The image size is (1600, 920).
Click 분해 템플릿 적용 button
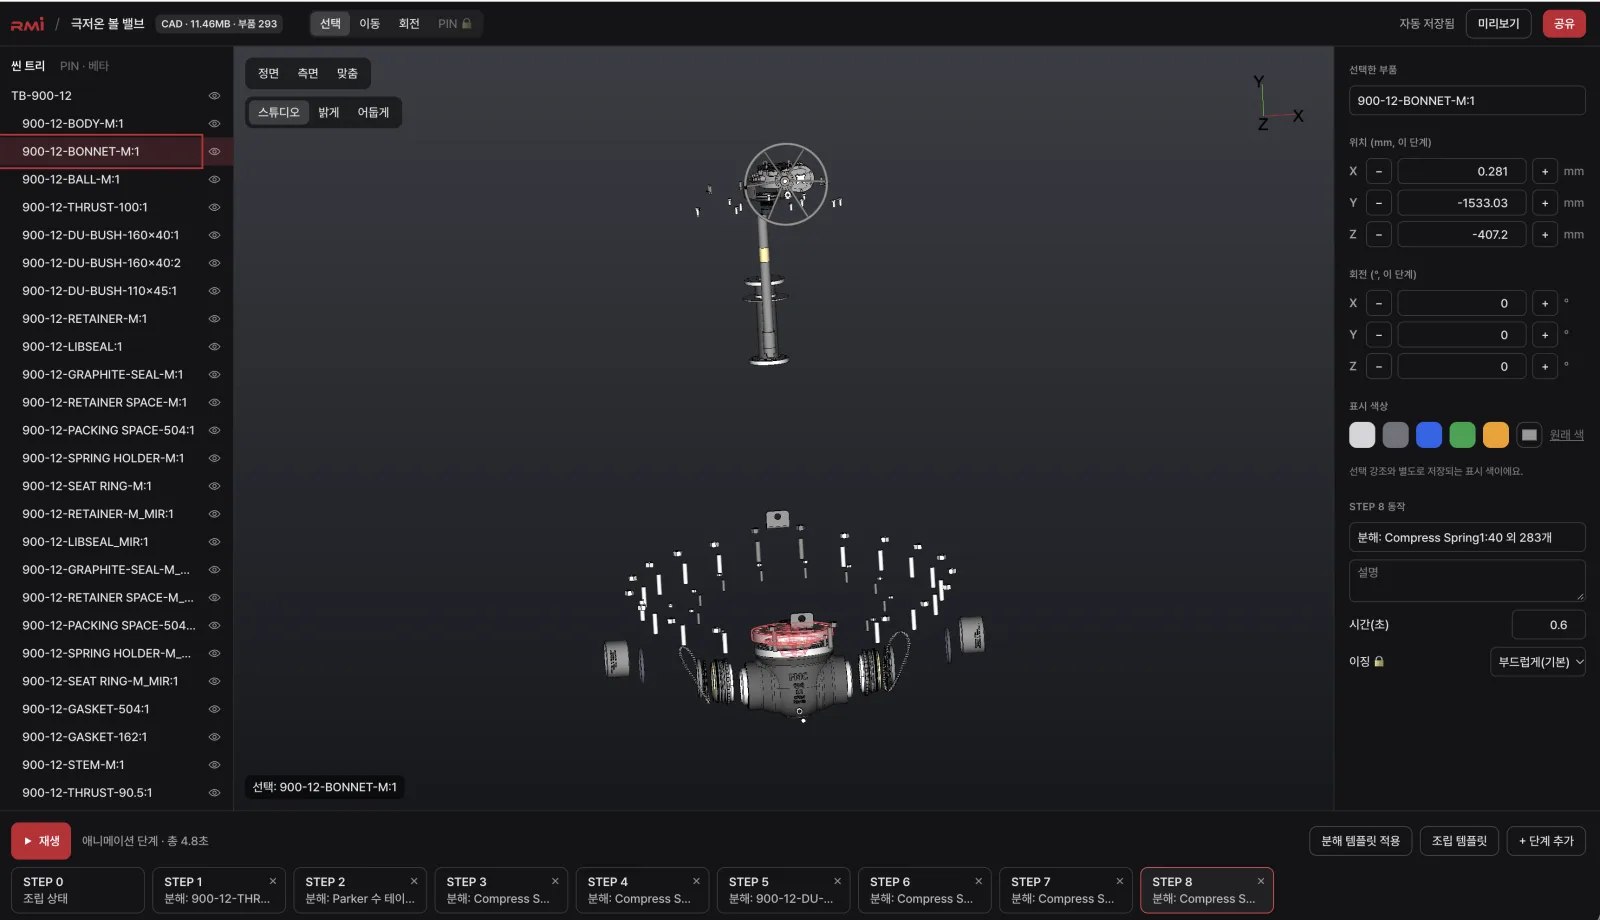pyautogui.click(x=1360, y=841)
